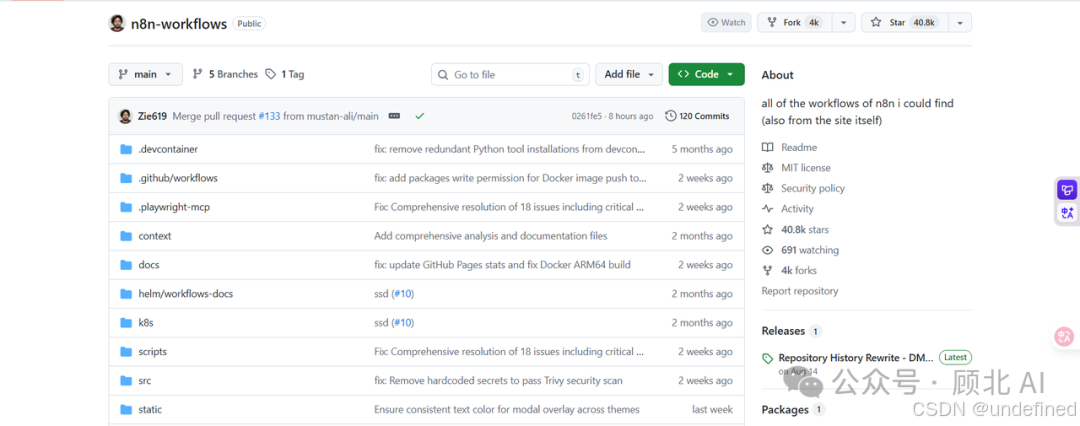Screen dimensions: 1080x426
Task: Open the Releases section heading
Action: (783, 331)
